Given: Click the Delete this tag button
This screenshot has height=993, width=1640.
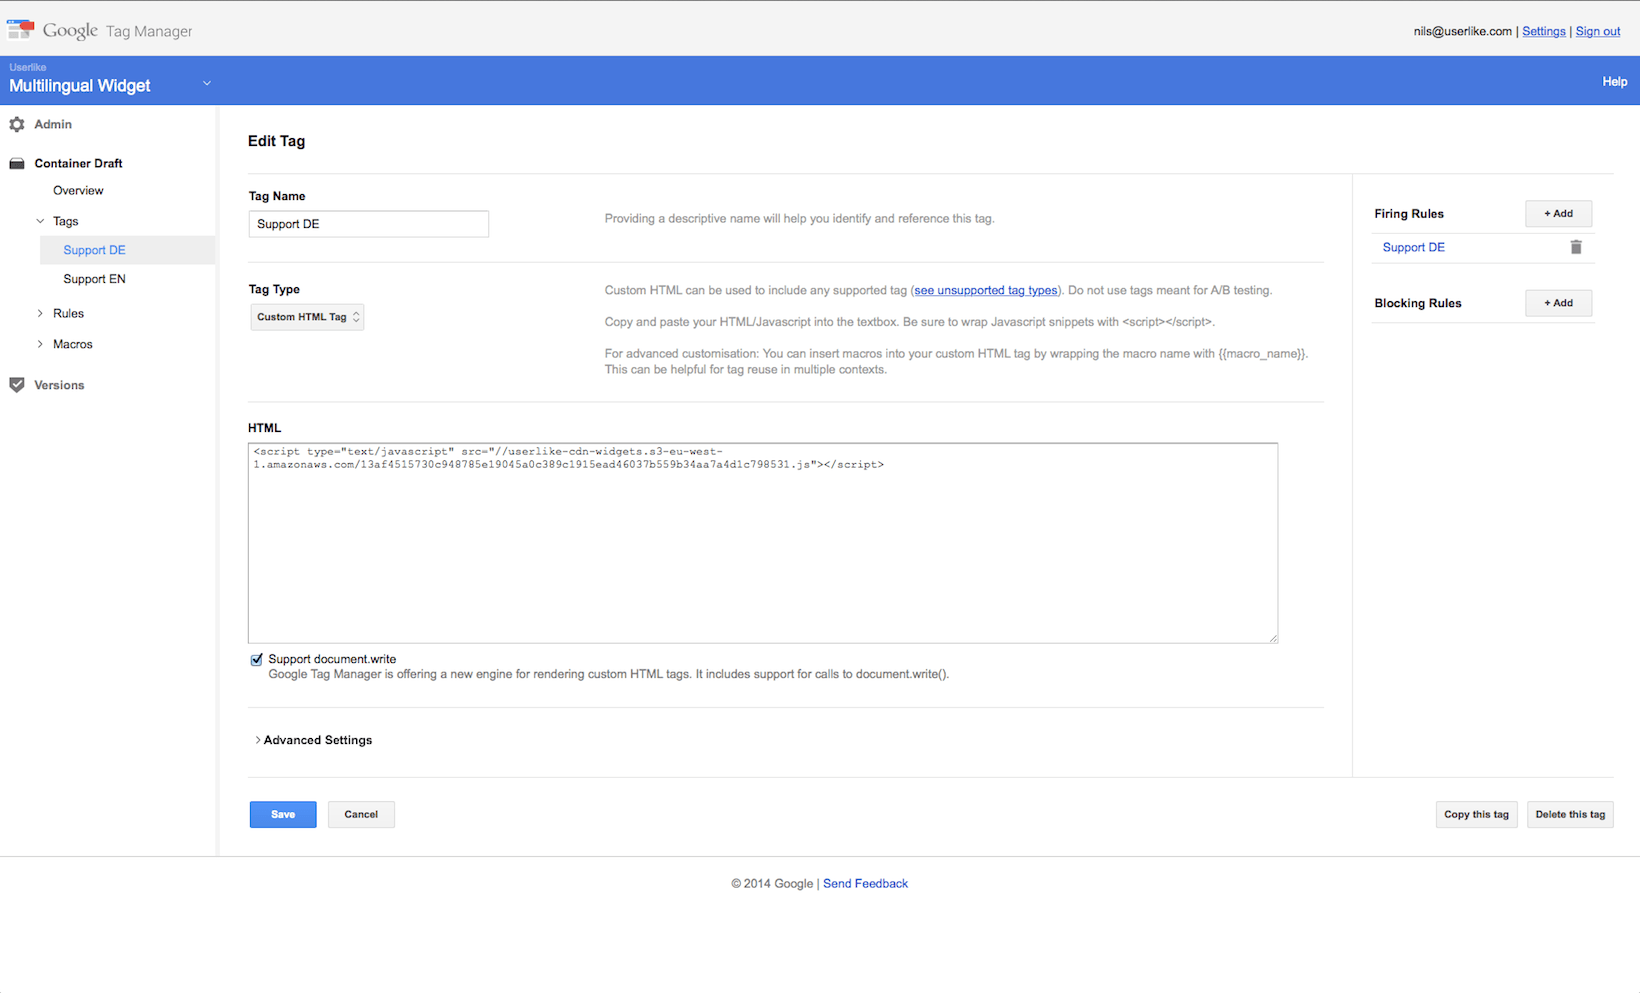Looking at the screenshot, I should (1570, 814).
